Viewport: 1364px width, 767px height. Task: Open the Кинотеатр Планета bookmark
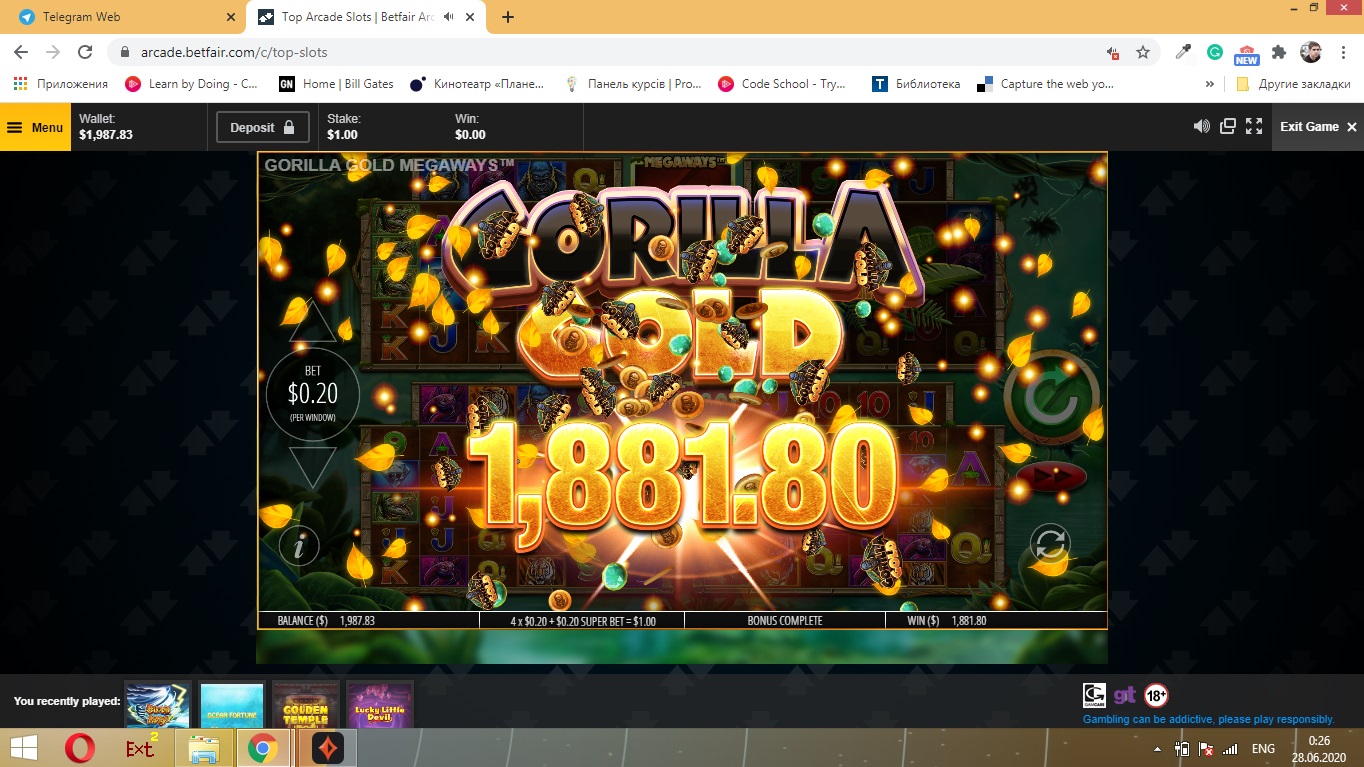point(478,84)
